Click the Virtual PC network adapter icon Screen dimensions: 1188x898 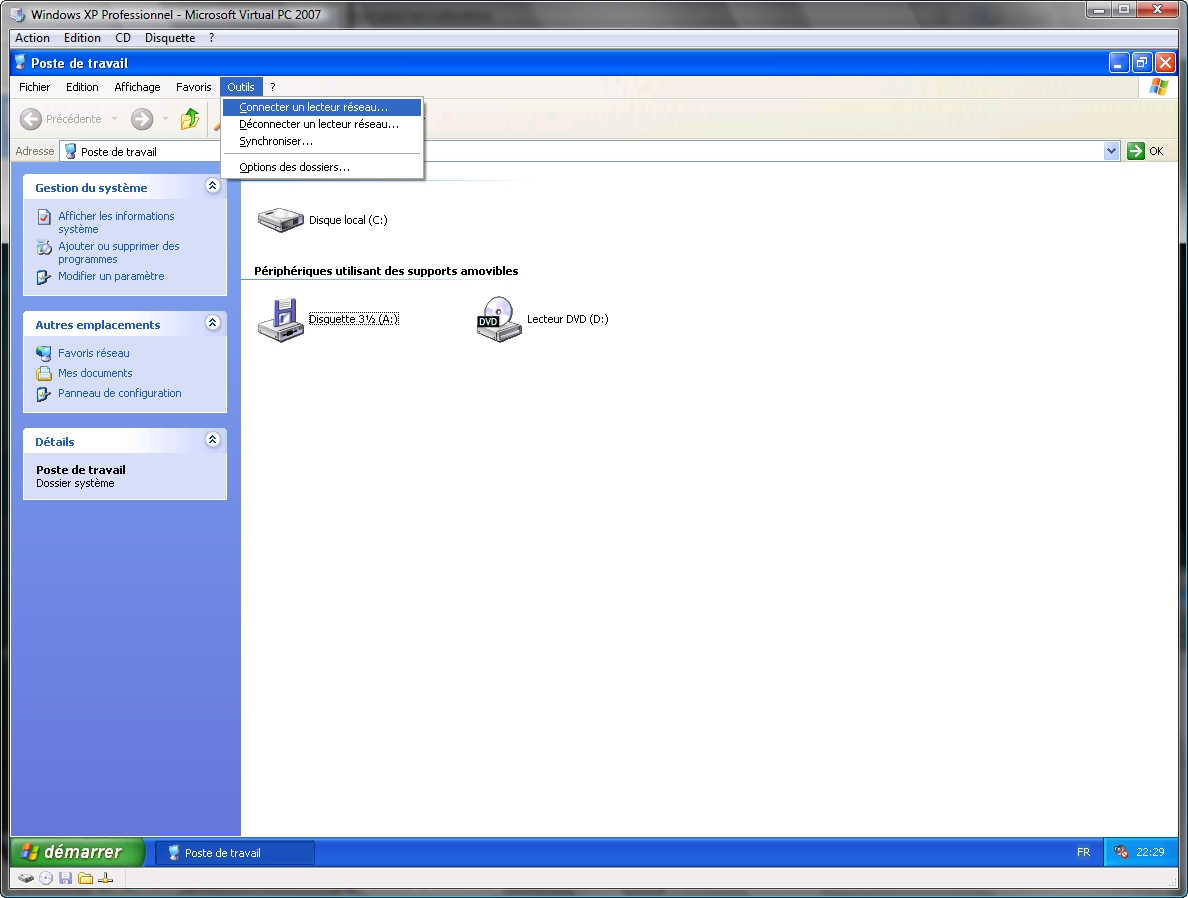click(106, 878)
